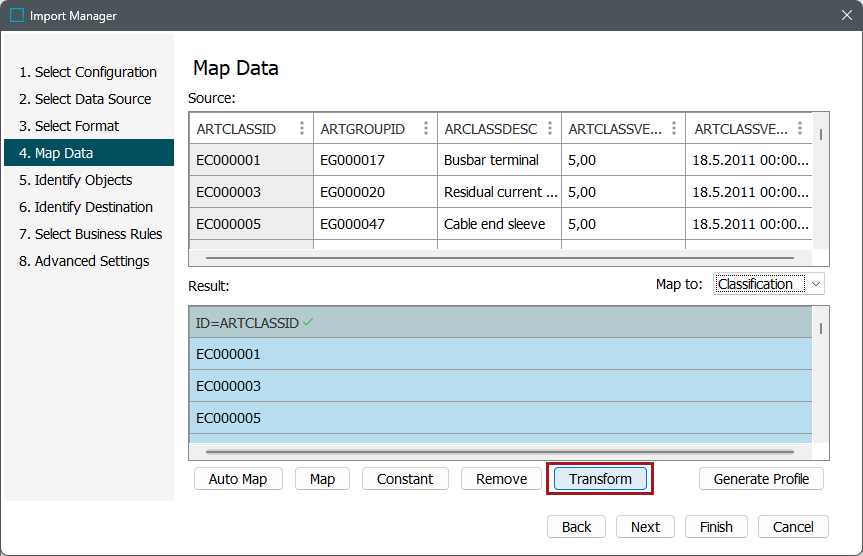Proceed with the Next button
This screenshot has width=863, height=556.
(x=645, y=527)
